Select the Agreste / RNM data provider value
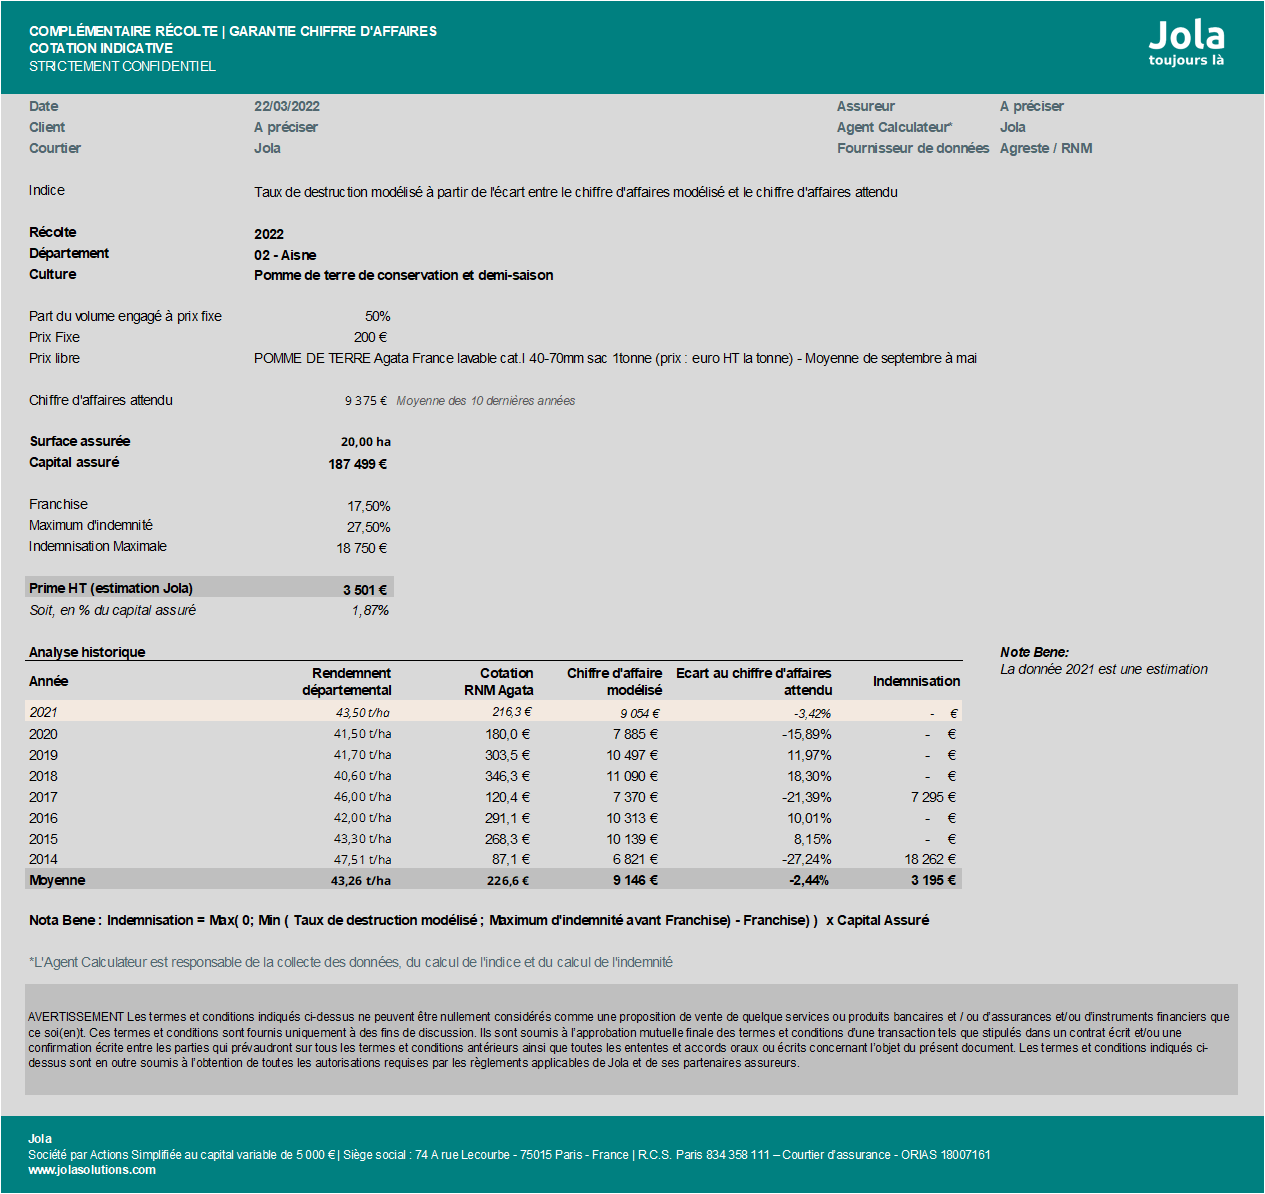 click(1046, 148)
